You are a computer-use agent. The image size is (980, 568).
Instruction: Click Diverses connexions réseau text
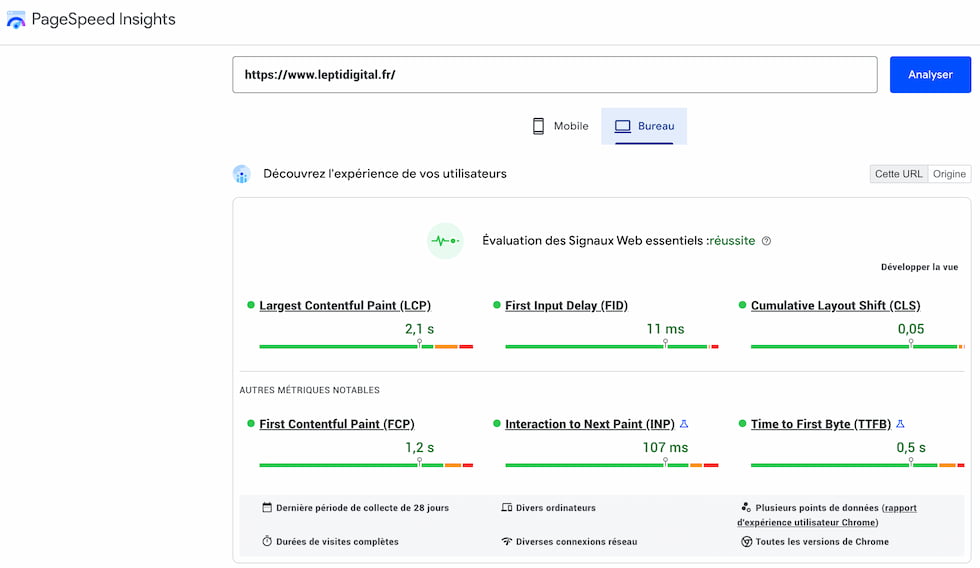coord(576,542)
